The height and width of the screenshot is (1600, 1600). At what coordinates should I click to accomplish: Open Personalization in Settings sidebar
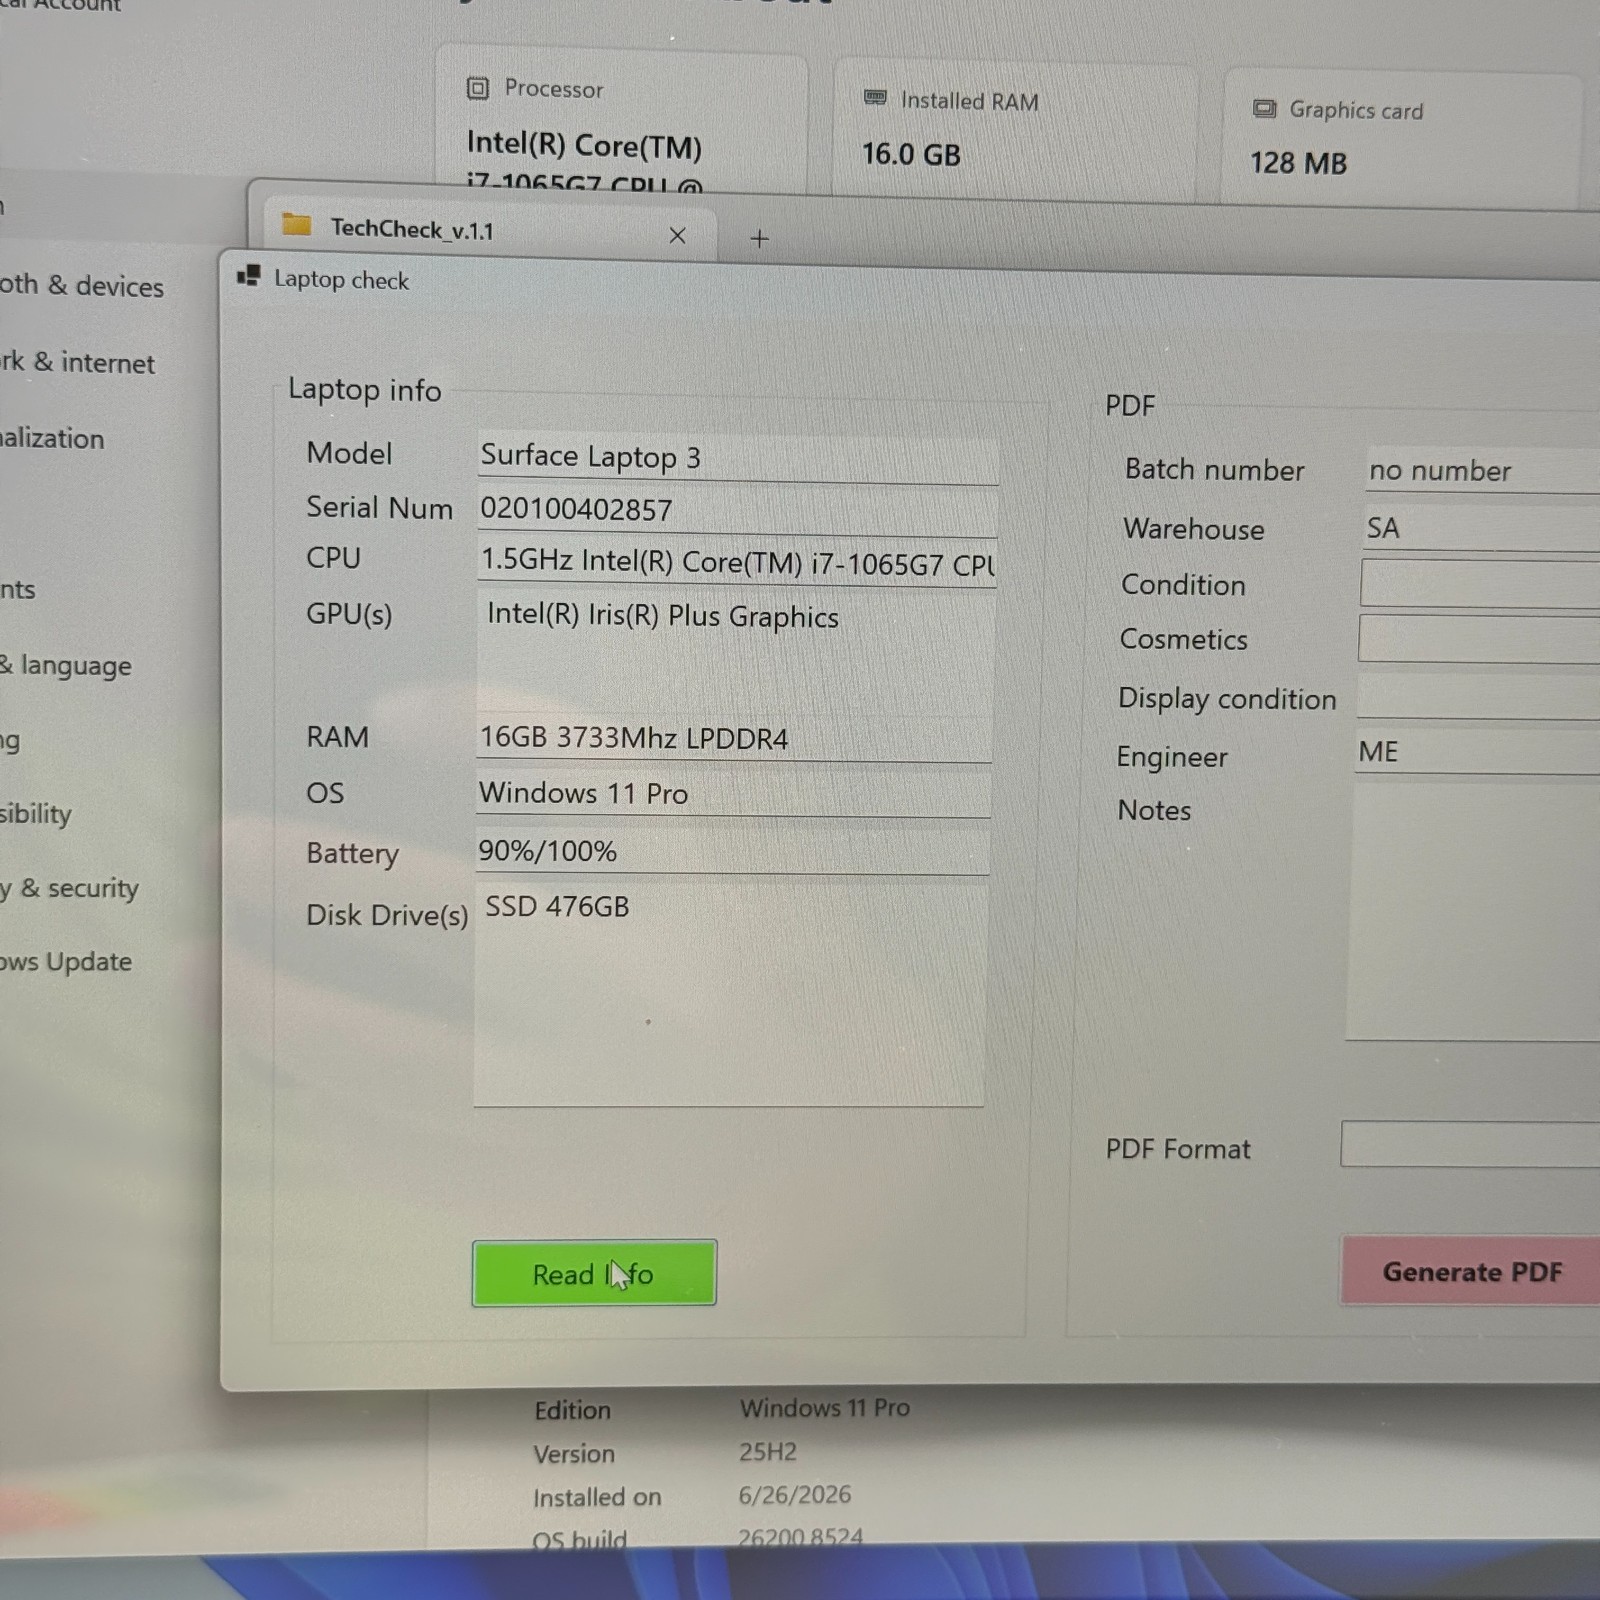[x=52, y=438]
